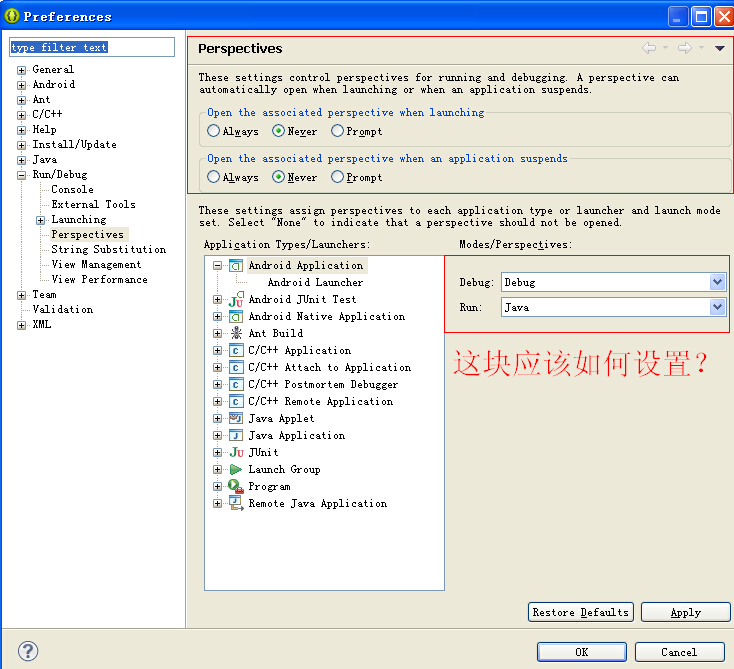Open forward-history dropdown next to forward arrow

pyautogui.click(x=701, y=48)
